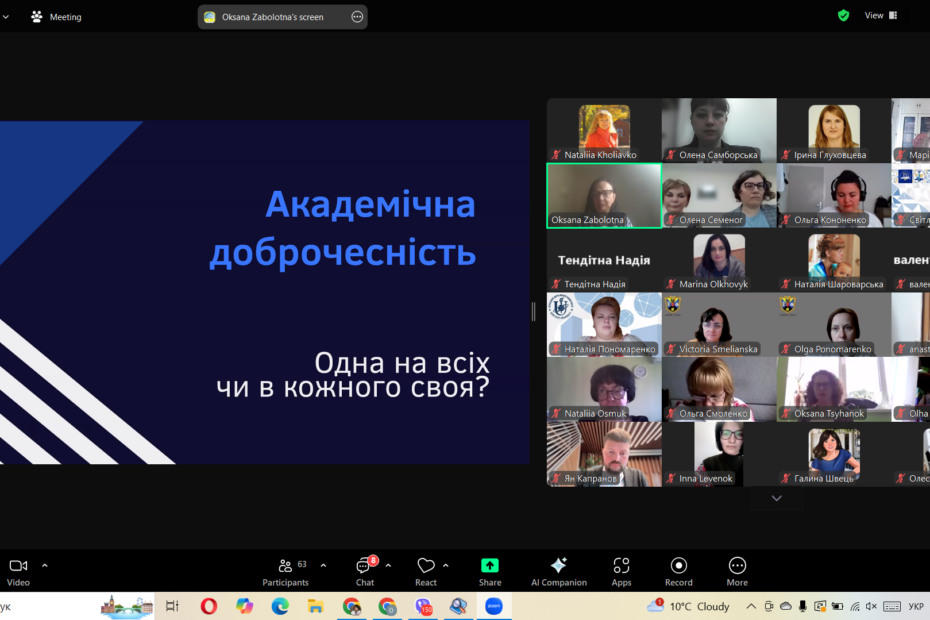The width and height of the screenshot is (930, 620).
Task: Open AI Companion
Action: pyautogui.click(x=559, y=572)
